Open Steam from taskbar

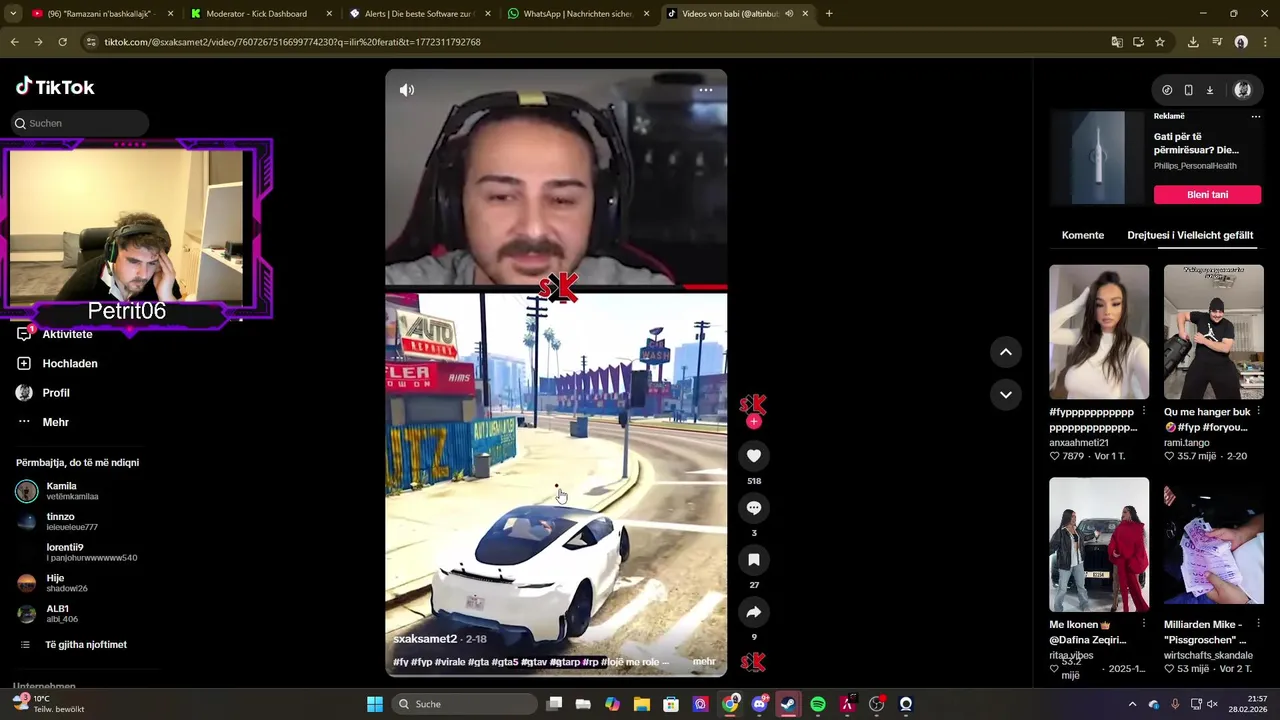coord(789,704)
